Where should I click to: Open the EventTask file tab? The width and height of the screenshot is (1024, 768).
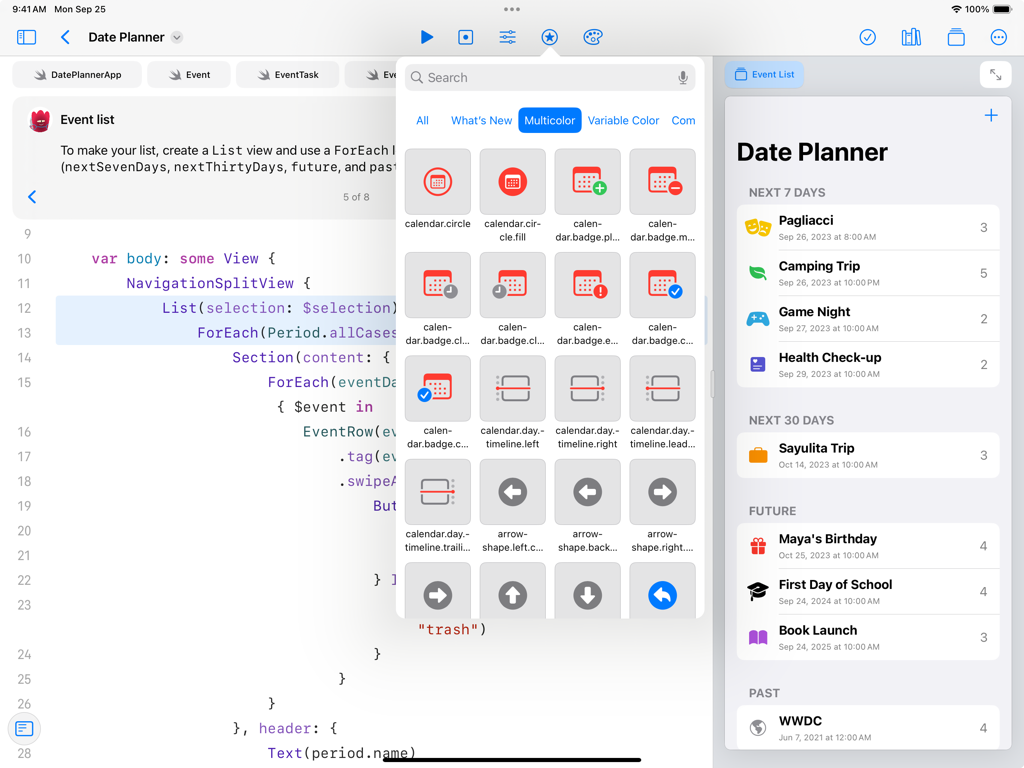click(287, 74)
